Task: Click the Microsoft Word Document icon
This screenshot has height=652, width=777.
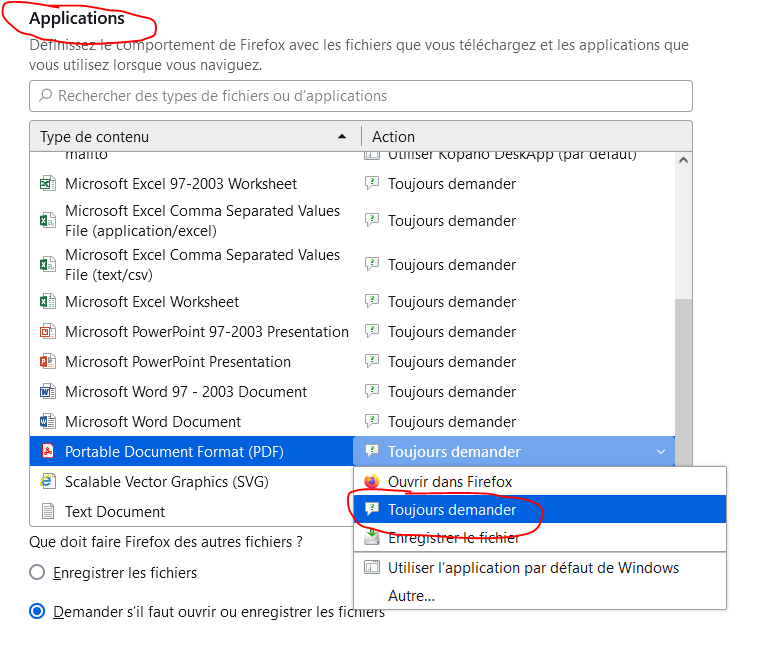Action: click(48, 422)
